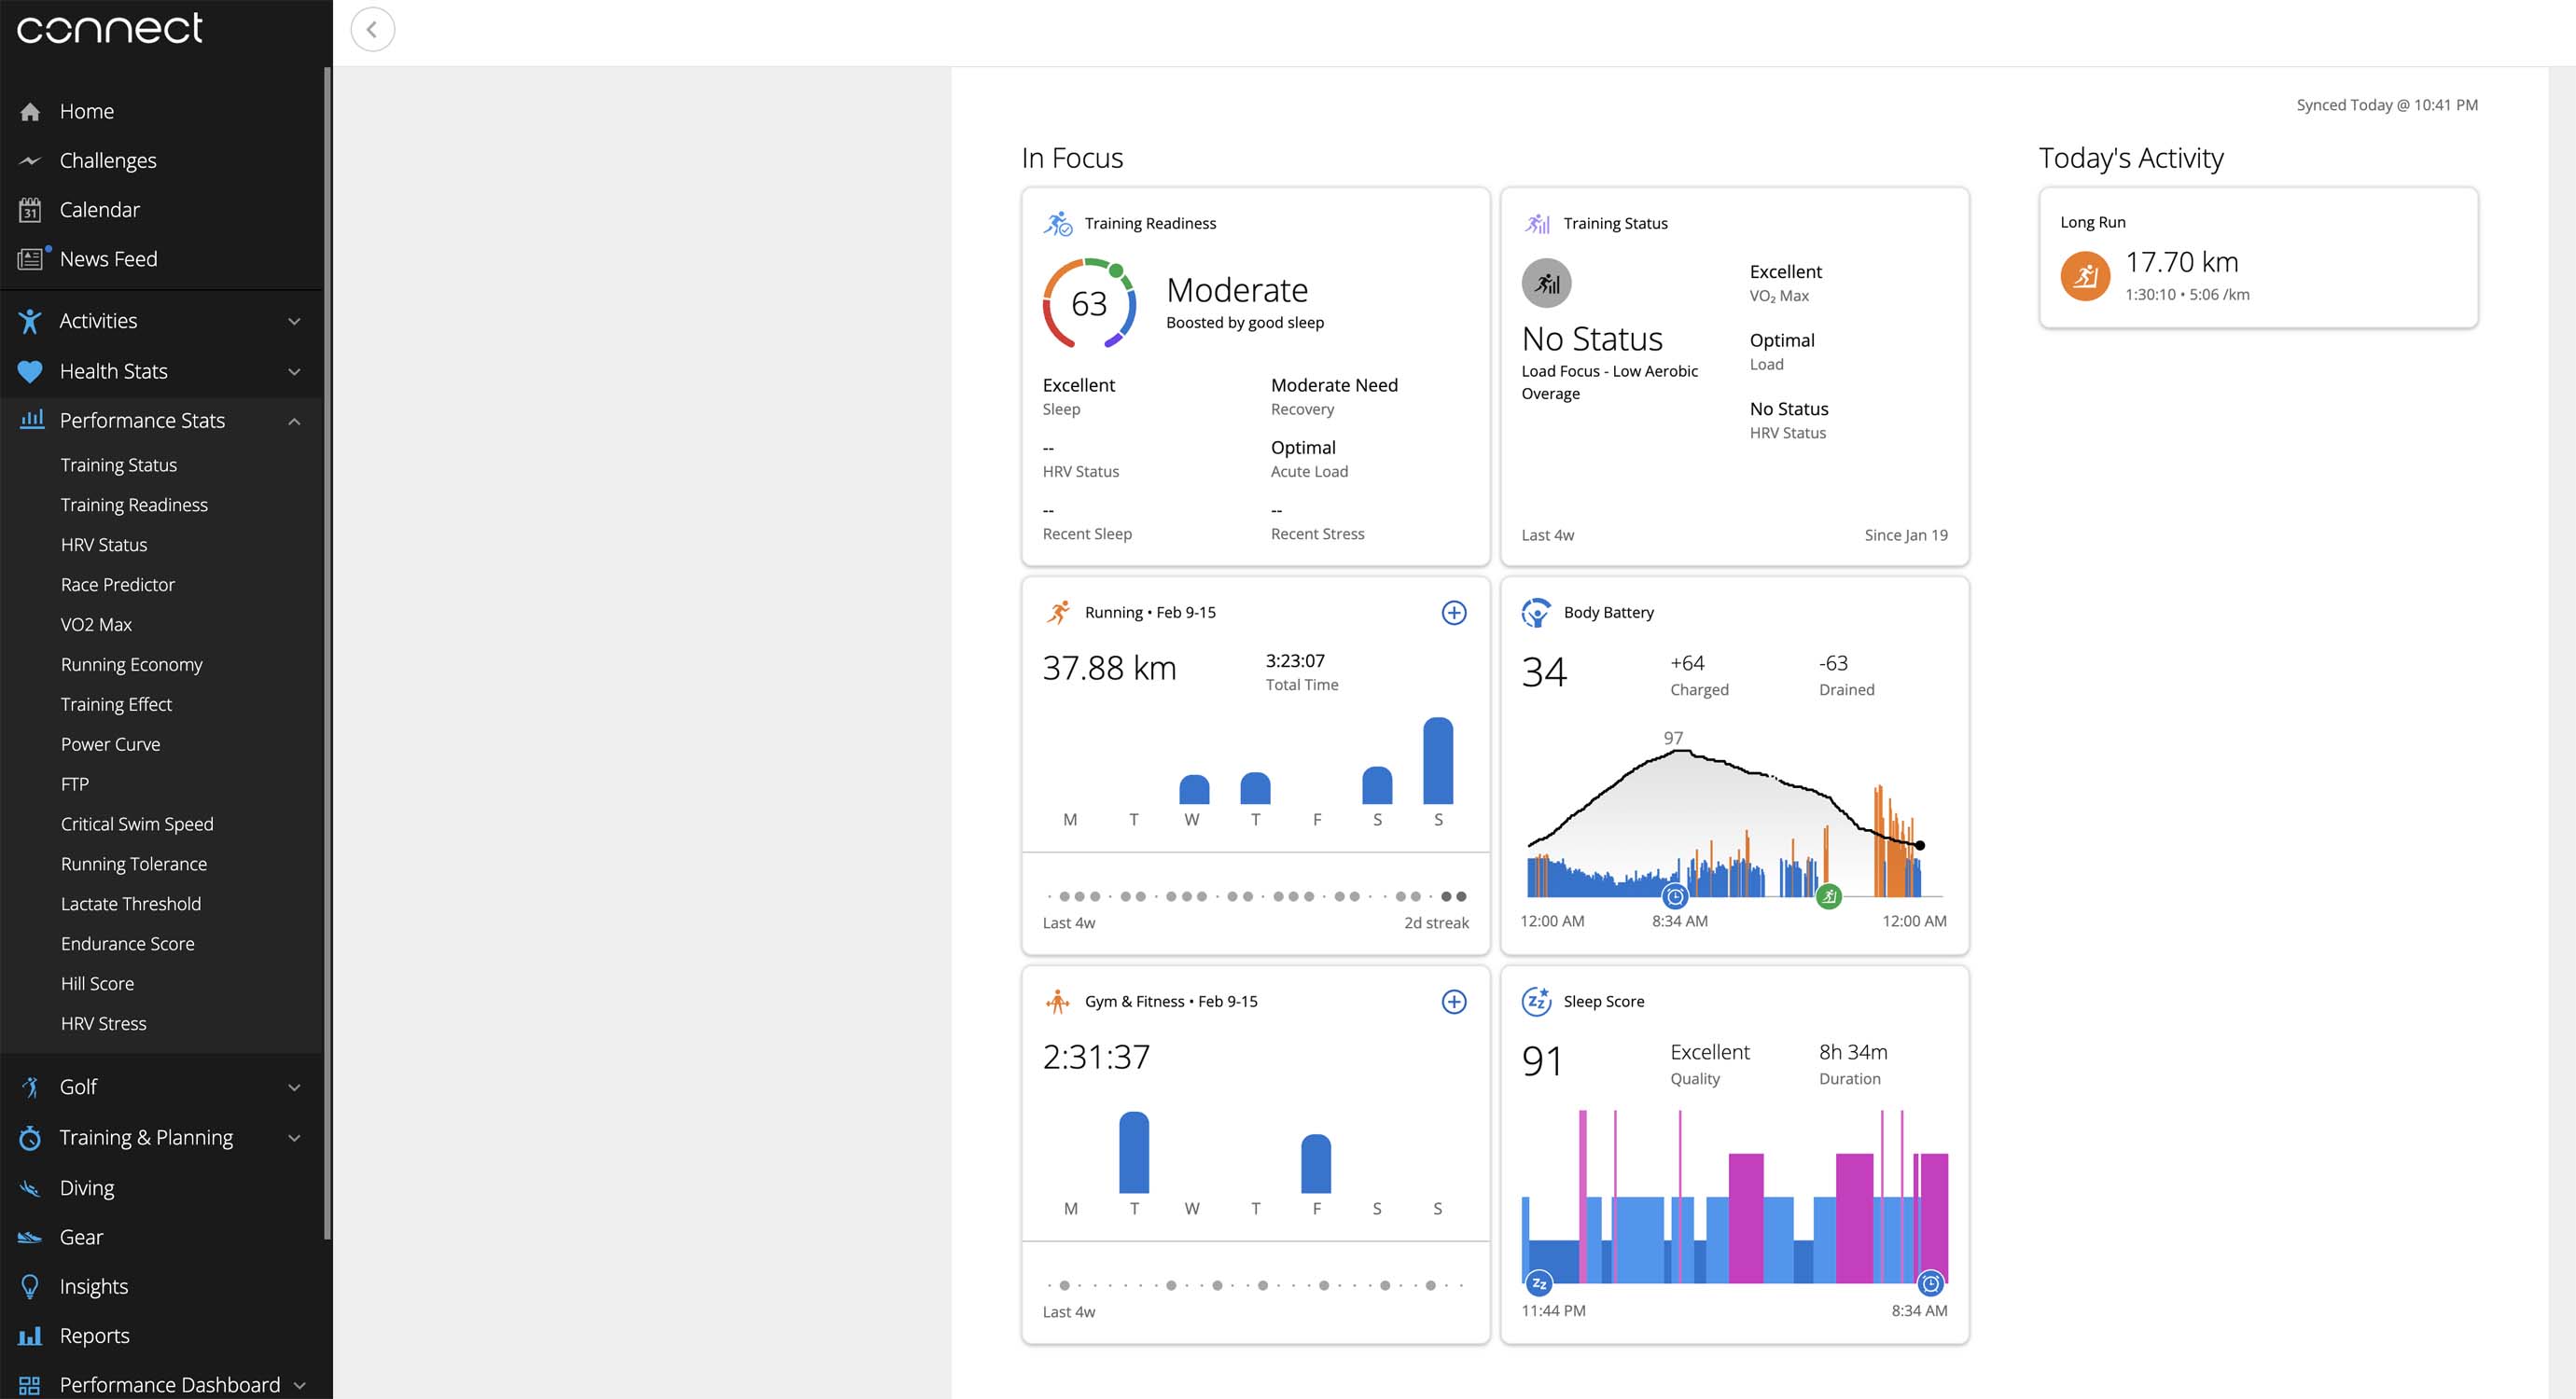Click the green activity marker on the Body Battery chart
Screen dimensions: 2576x1399
[1828, 896]
